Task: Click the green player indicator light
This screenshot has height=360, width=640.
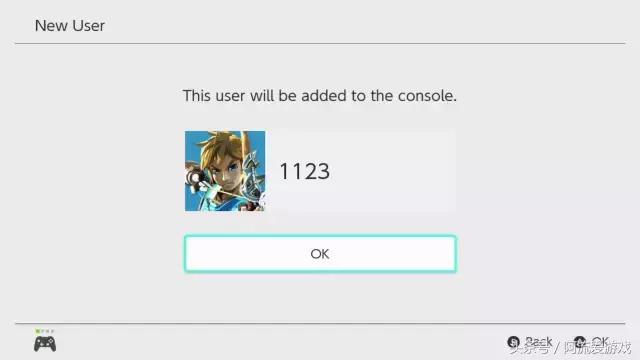Action: tap(38, 331)
